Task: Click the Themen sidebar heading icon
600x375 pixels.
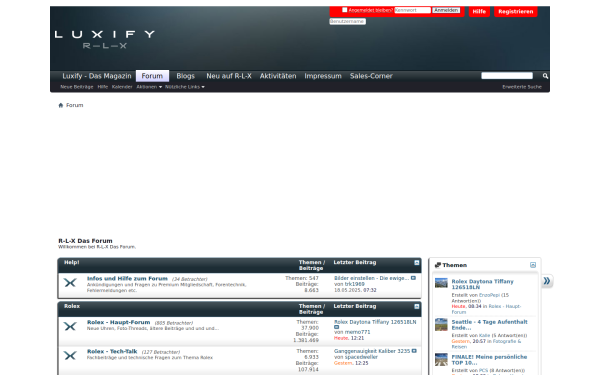Action: pyautogui.click(x=438, y=265)
